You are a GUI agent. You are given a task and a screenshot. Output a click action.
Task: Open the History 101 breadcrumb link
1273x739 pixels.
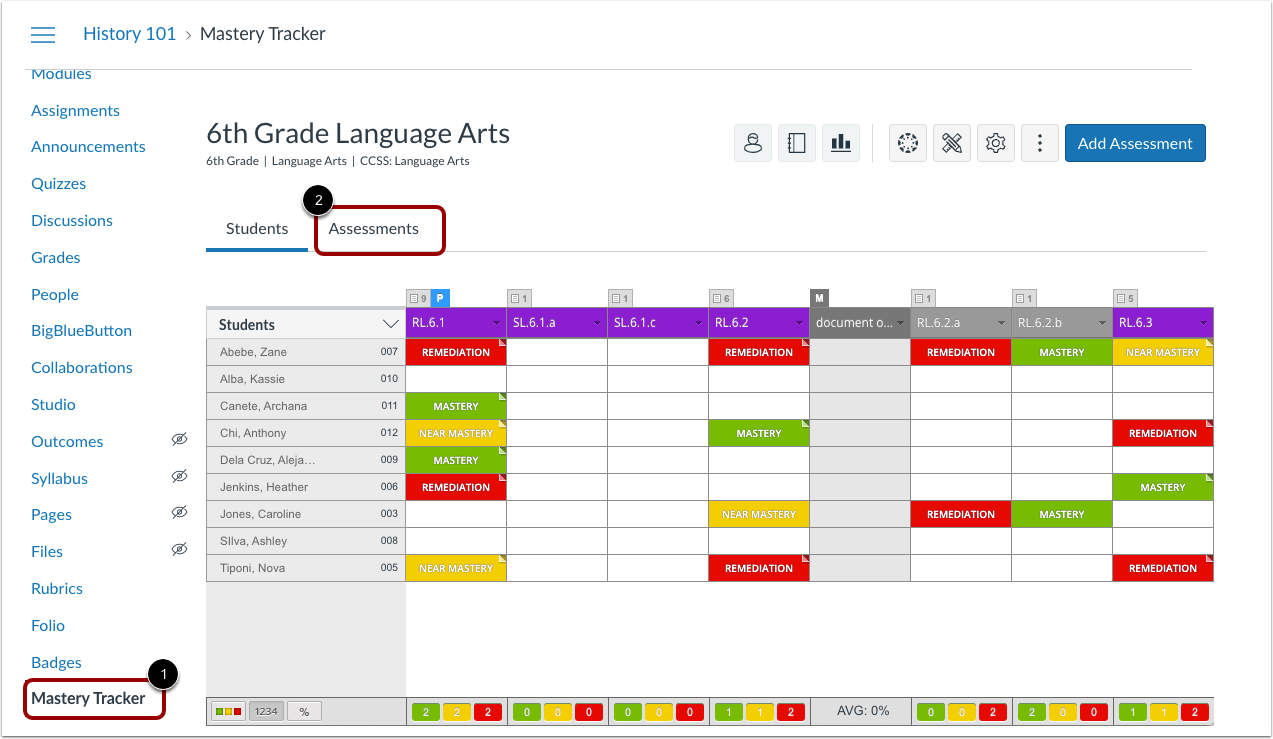[129, 33]
